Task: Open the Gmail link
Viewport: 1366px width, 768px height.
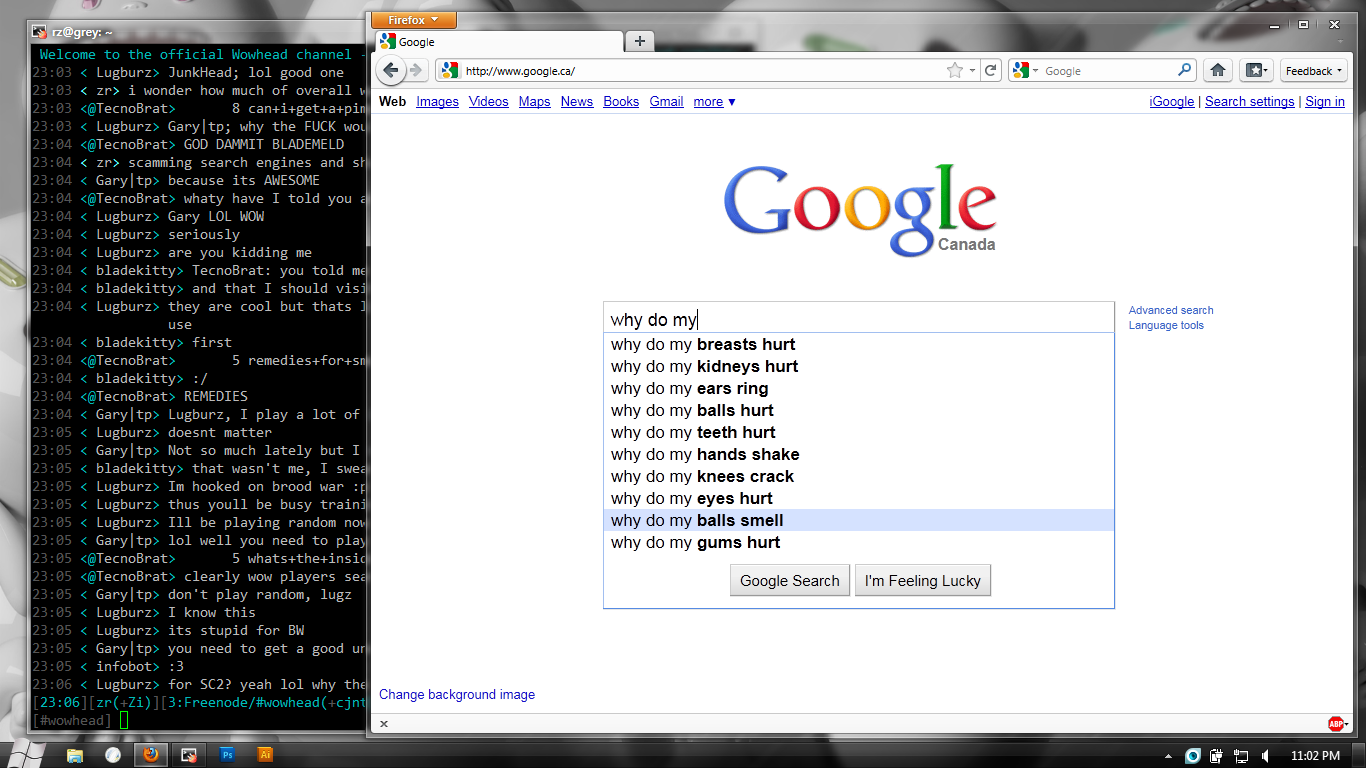Action: pyautogui.click(x=666, y=101)
